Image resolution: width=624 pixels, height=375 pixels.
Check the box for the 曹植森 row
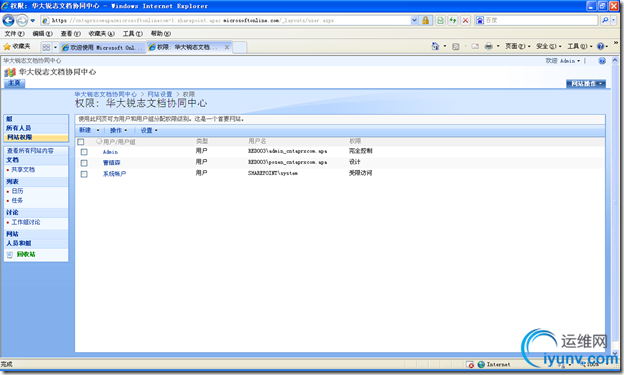coord(84,163)
